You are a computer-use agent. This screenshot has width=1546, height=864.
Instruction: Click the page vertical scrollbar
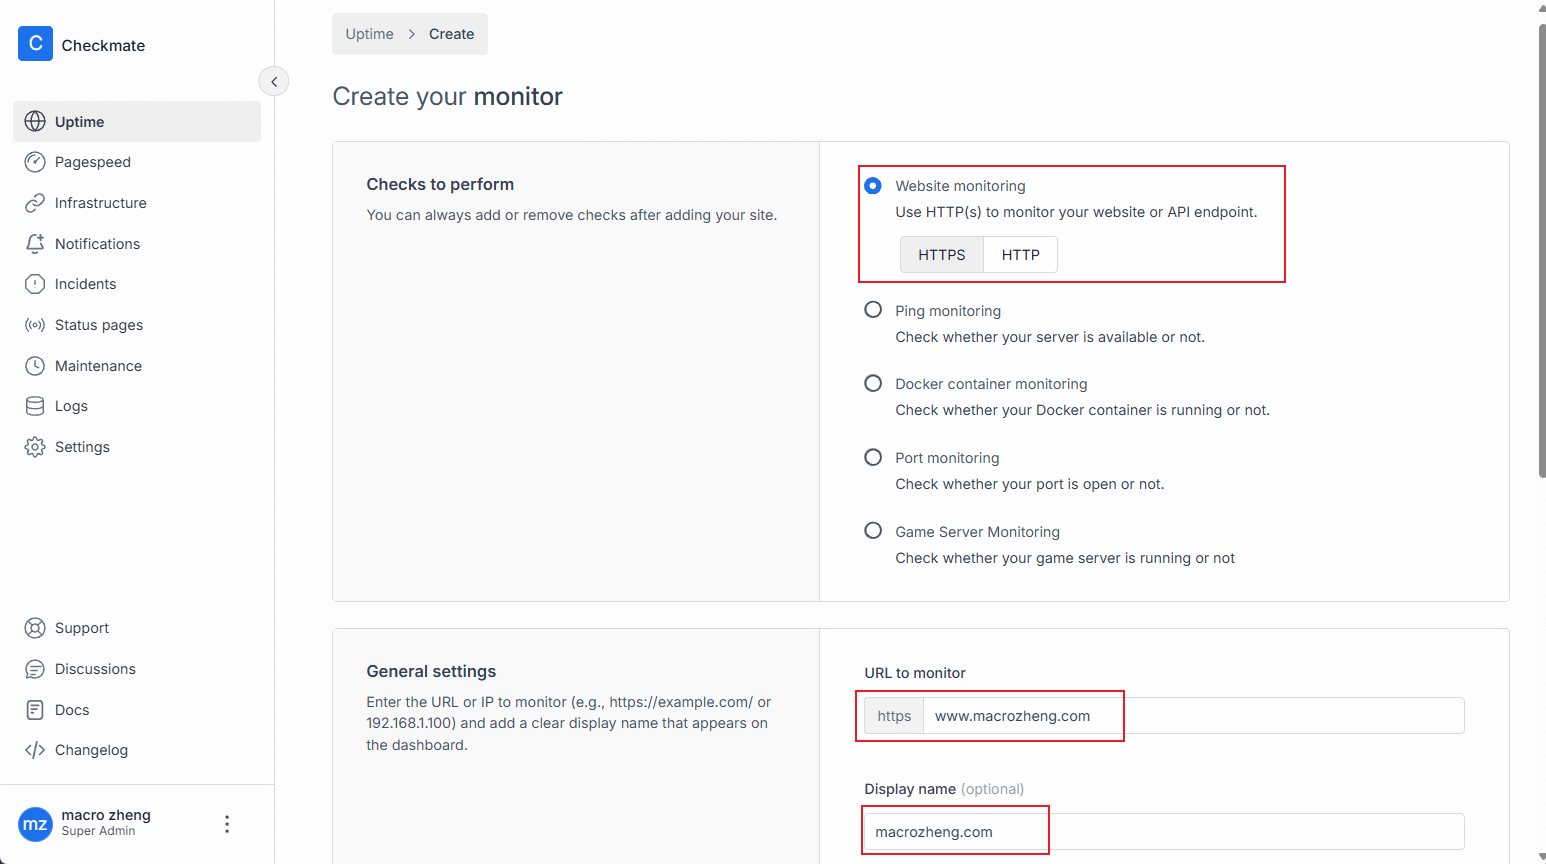[x=1541, y=250]
